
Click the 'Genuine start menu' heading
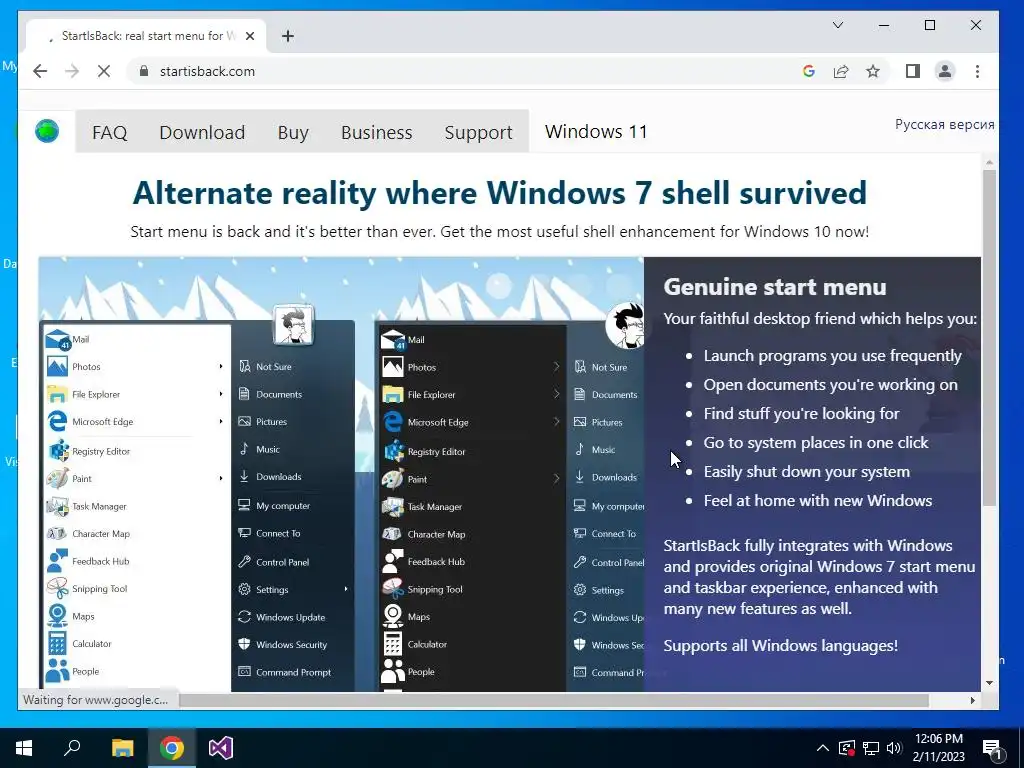pos(775,287)
